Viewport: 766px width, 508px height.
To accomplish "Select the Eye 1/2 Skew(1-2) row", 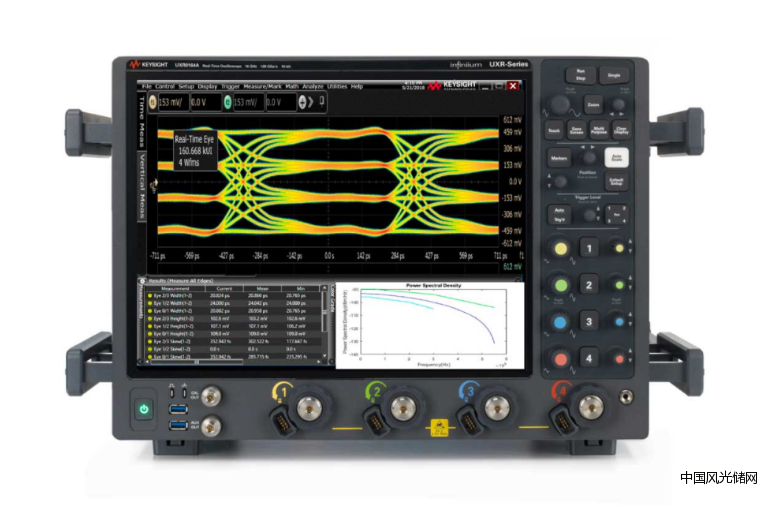I will tap(234, 349).
